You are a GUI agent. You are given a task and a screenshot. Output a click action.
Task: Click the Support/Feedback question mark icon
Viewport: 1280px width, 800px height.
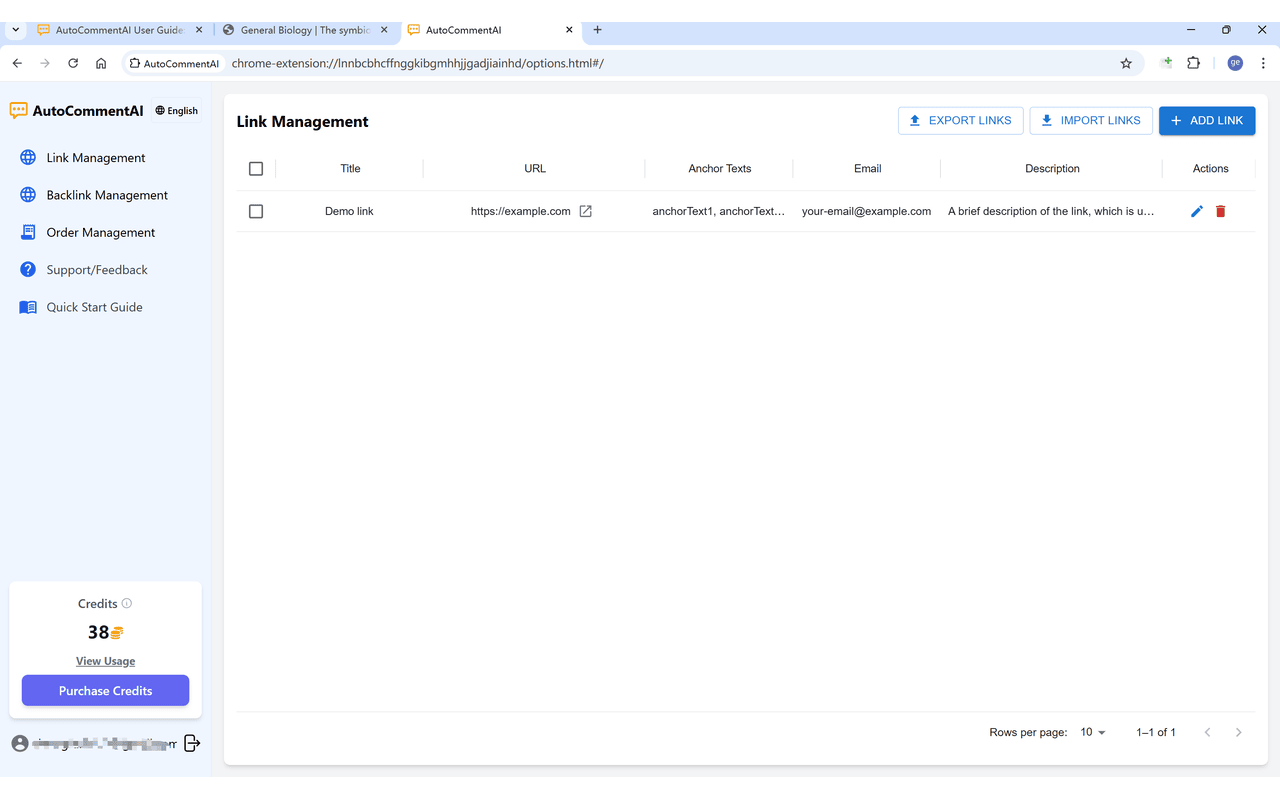28,270
